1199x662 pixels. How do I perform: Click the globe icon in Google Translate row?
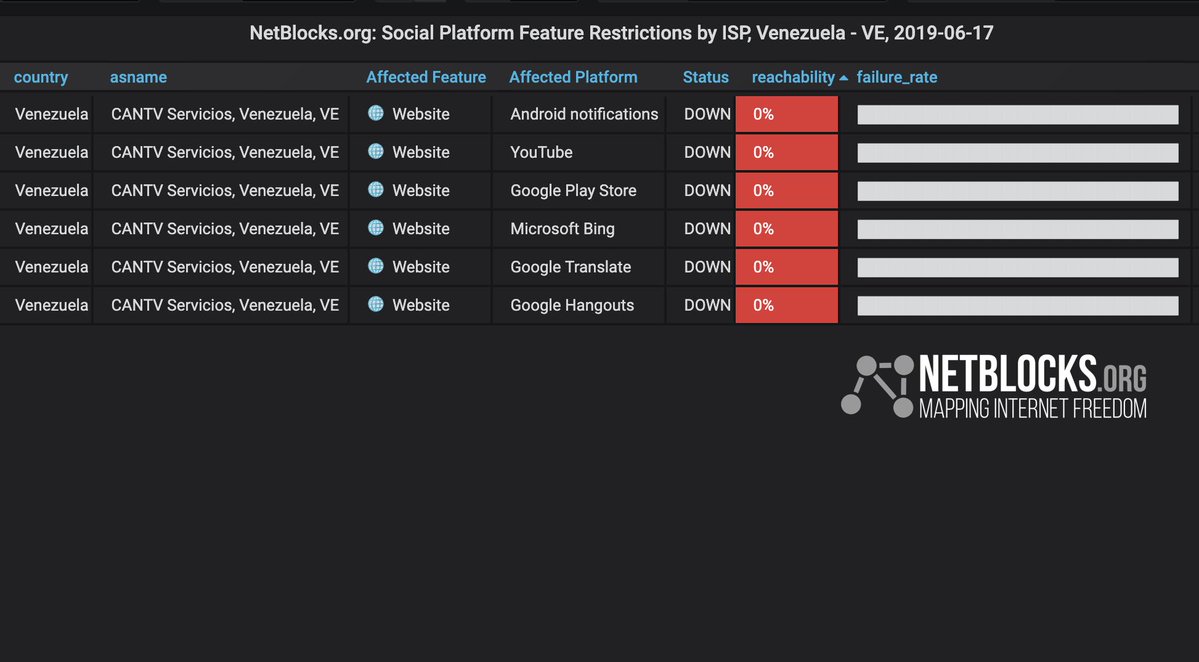[x=375, y=266]
